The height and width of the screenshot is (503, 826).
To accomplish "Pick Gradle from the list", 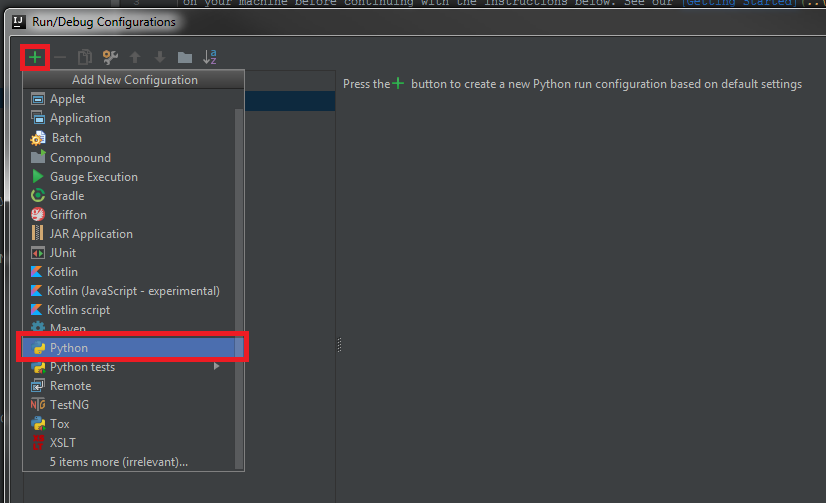I will pyautogui.click(x=129, y=196).
